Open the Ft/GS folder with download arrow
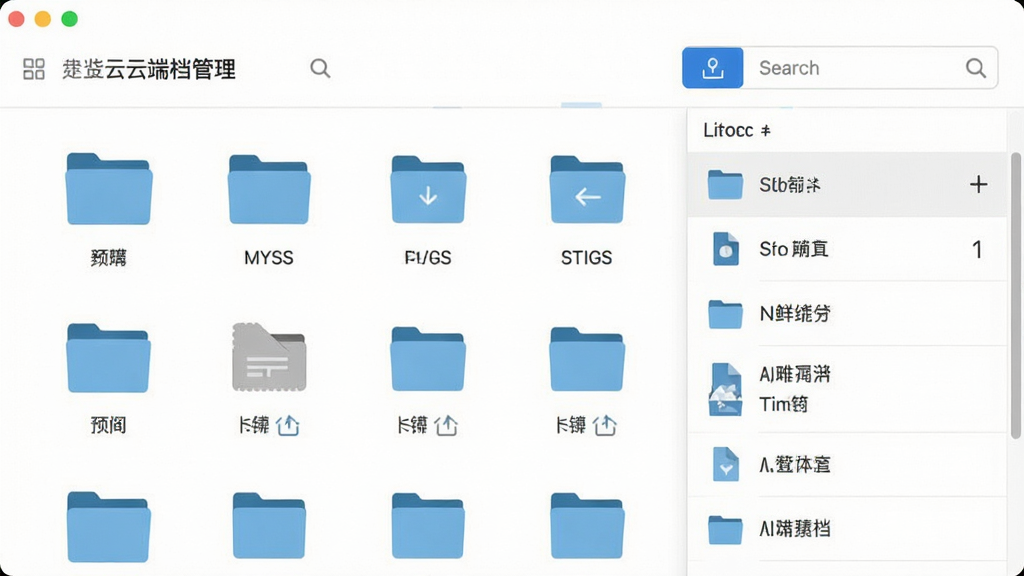This screenshot has height=576, width=1024. 428,190
